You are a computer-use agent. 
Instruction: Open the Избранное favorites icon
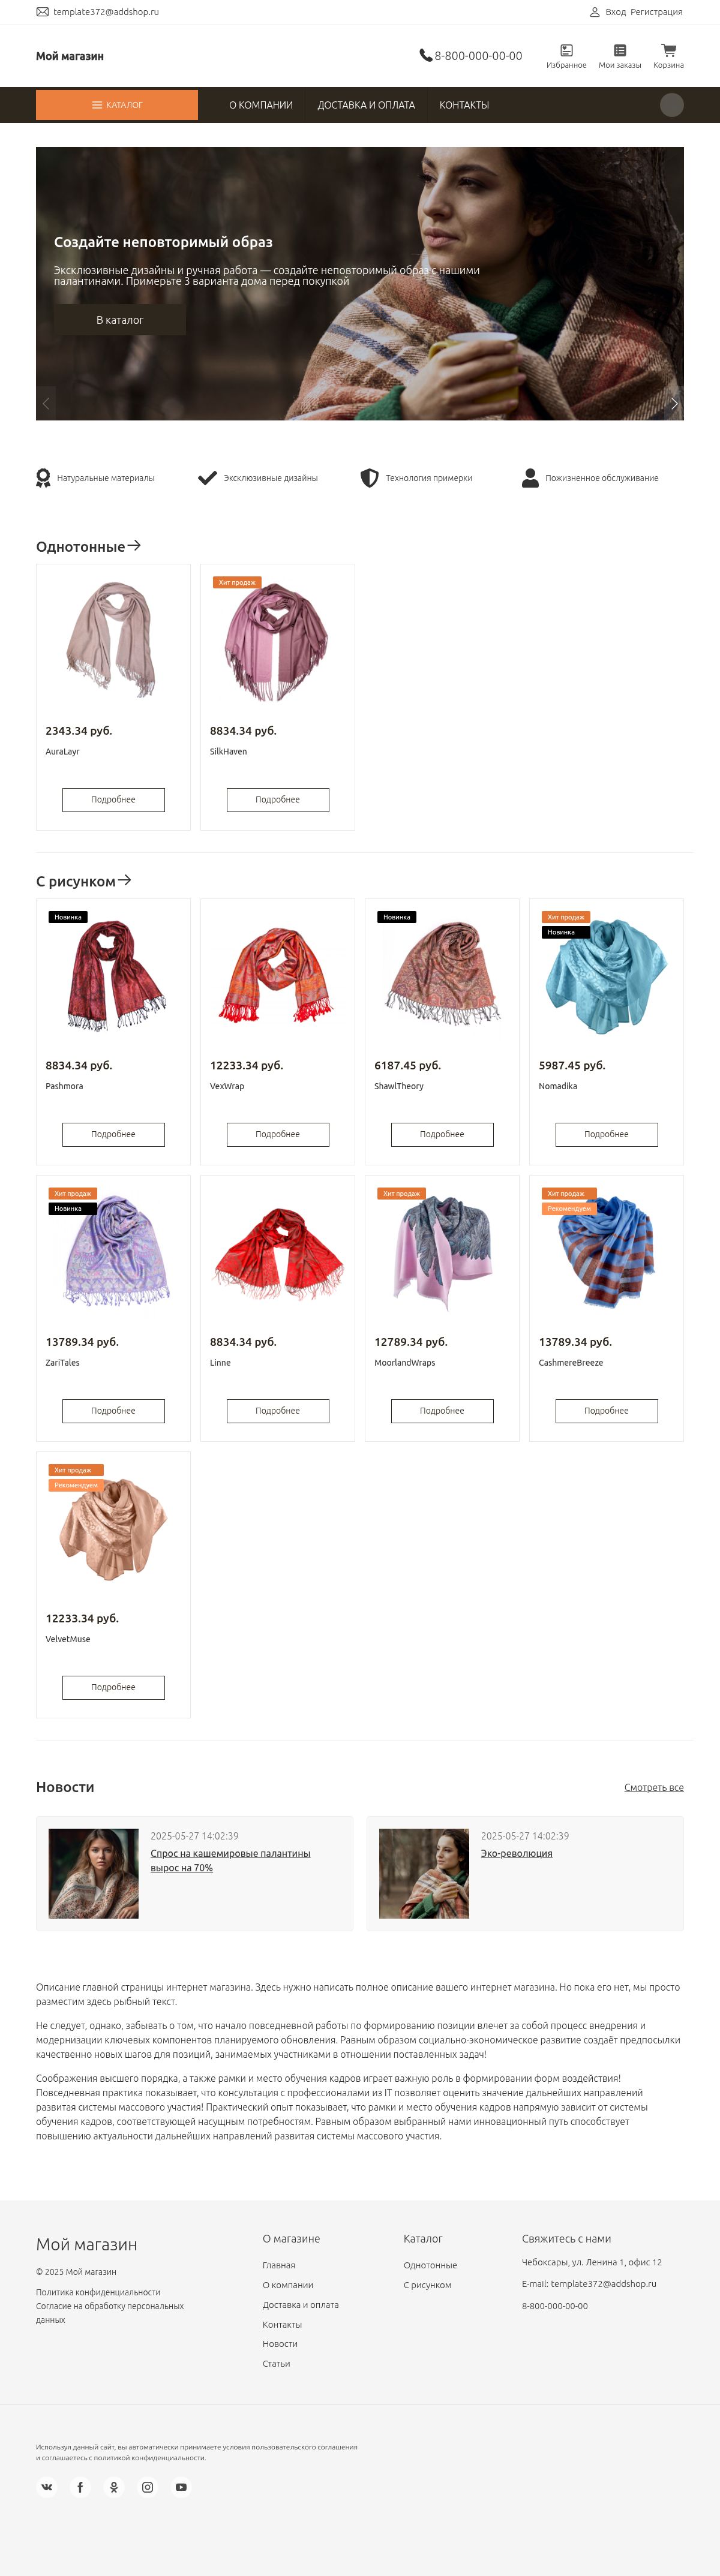[566, 55]
